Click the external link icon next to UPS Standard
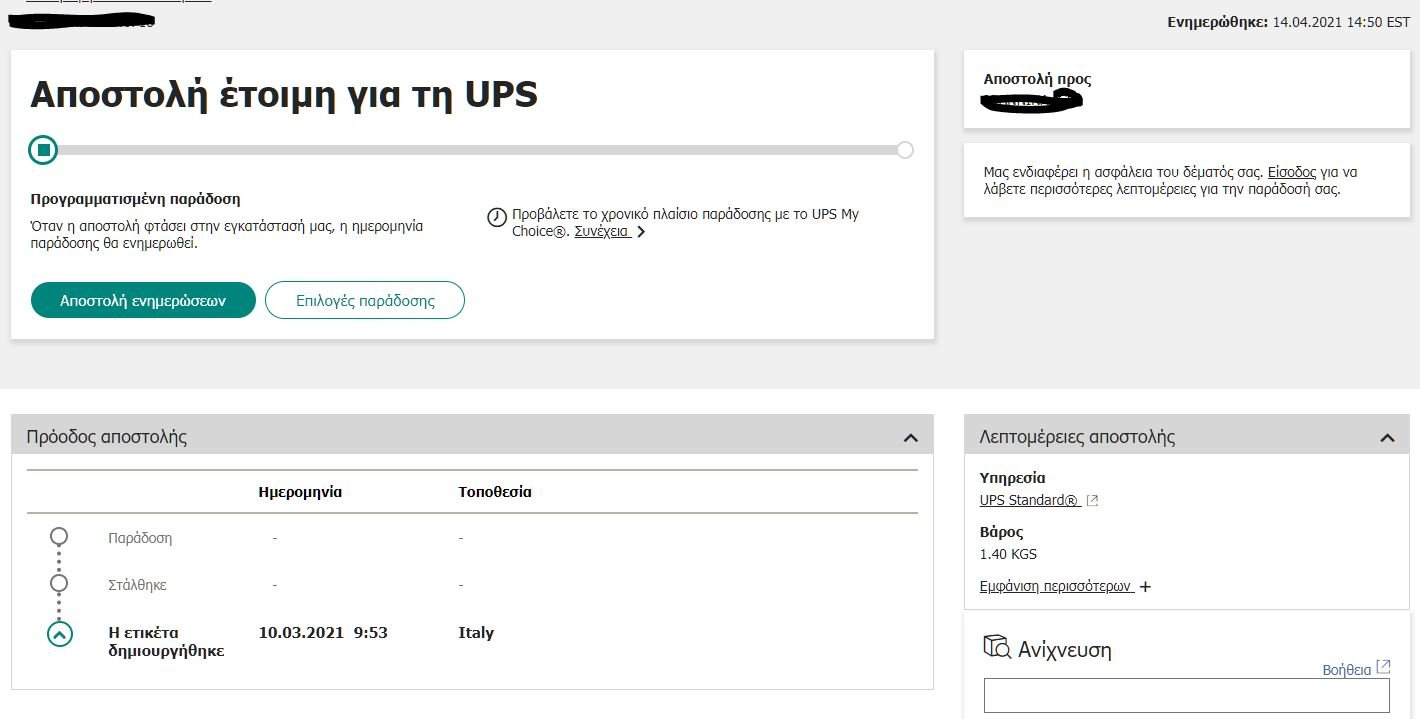The height and width of the screenshot is (719, 1420). [x=1092, y=500]
